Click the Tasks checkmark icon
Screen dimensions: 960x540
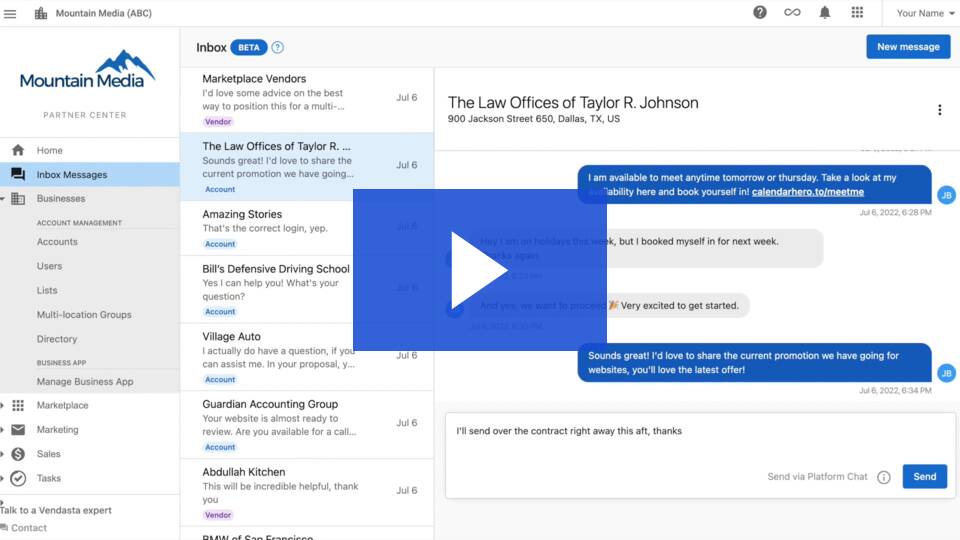[18, 478]
